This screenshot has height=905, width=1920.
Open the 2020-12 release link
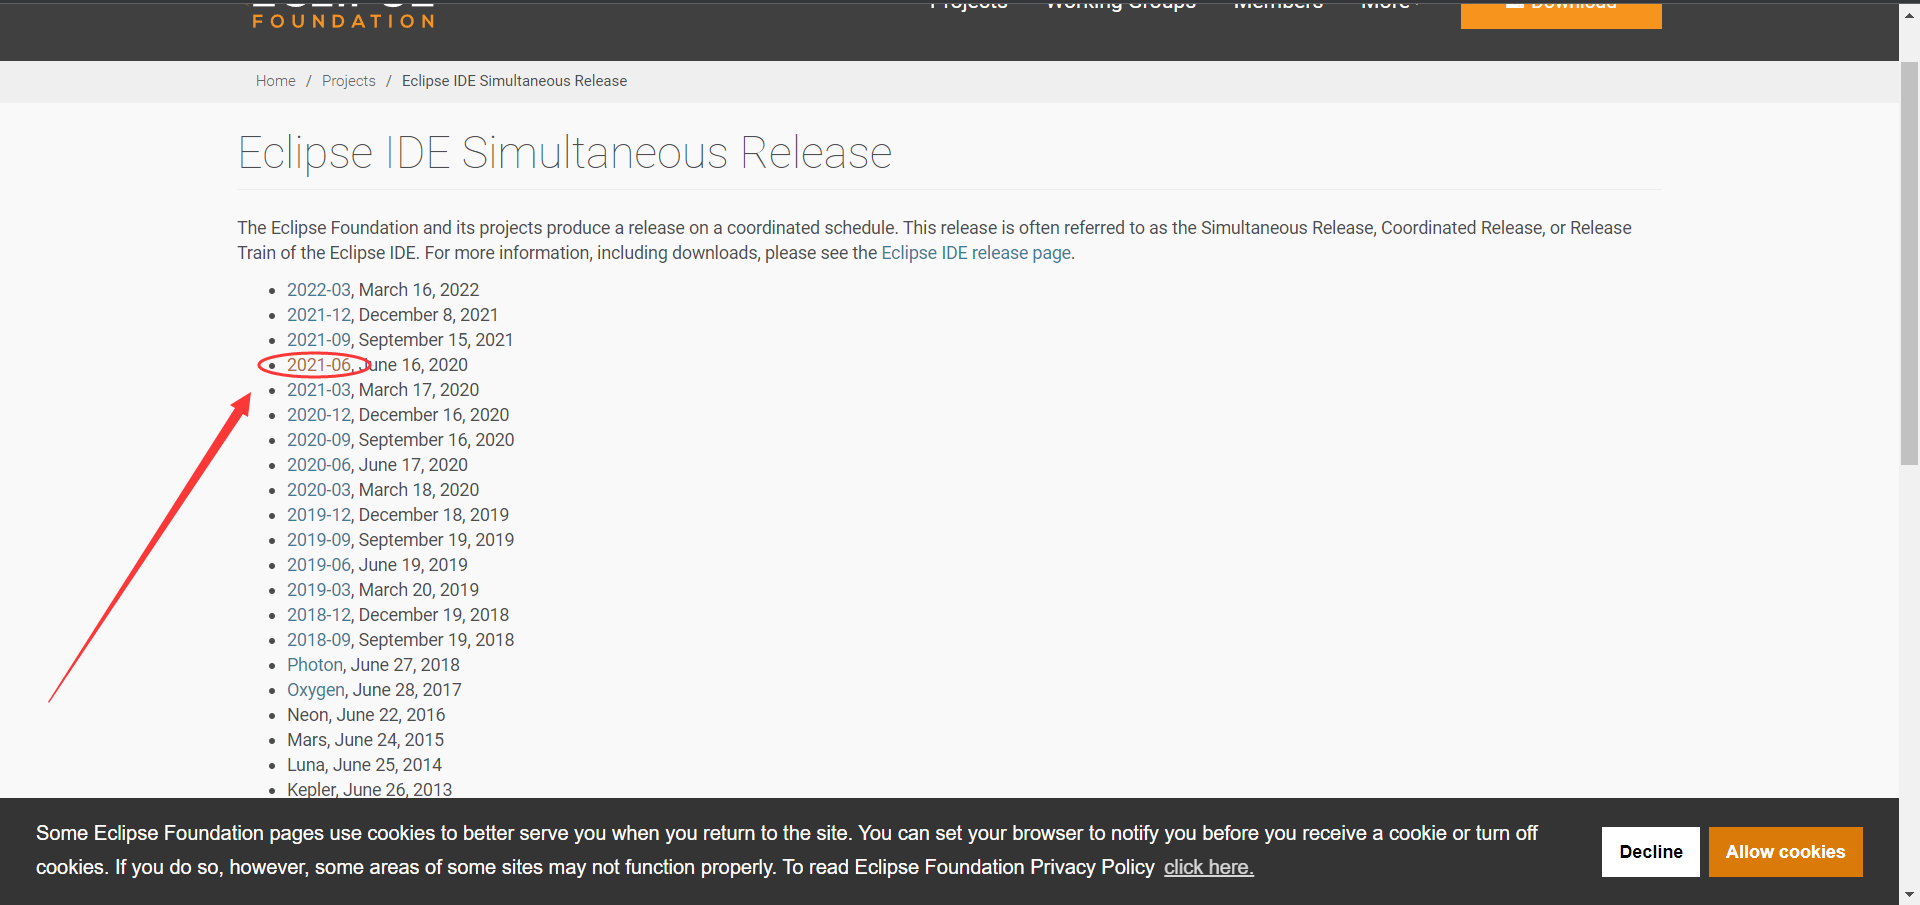tap(319, 415)
